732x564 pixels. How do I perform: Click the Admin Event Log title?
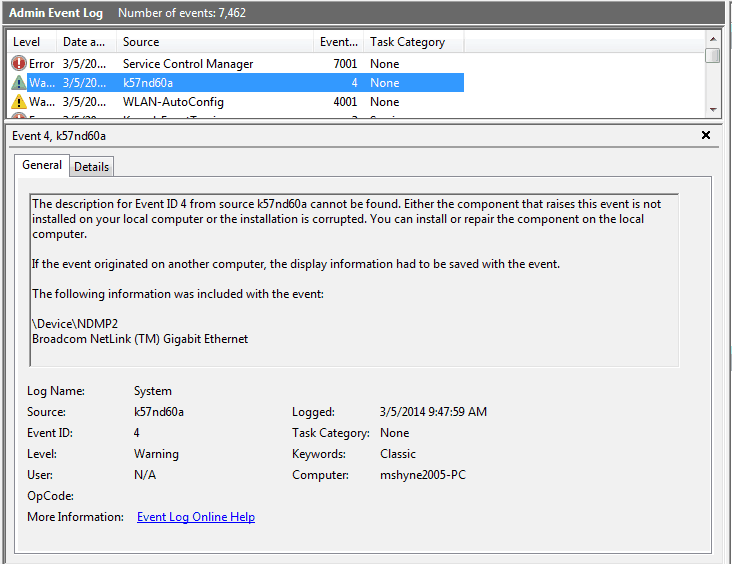[56, 13]
